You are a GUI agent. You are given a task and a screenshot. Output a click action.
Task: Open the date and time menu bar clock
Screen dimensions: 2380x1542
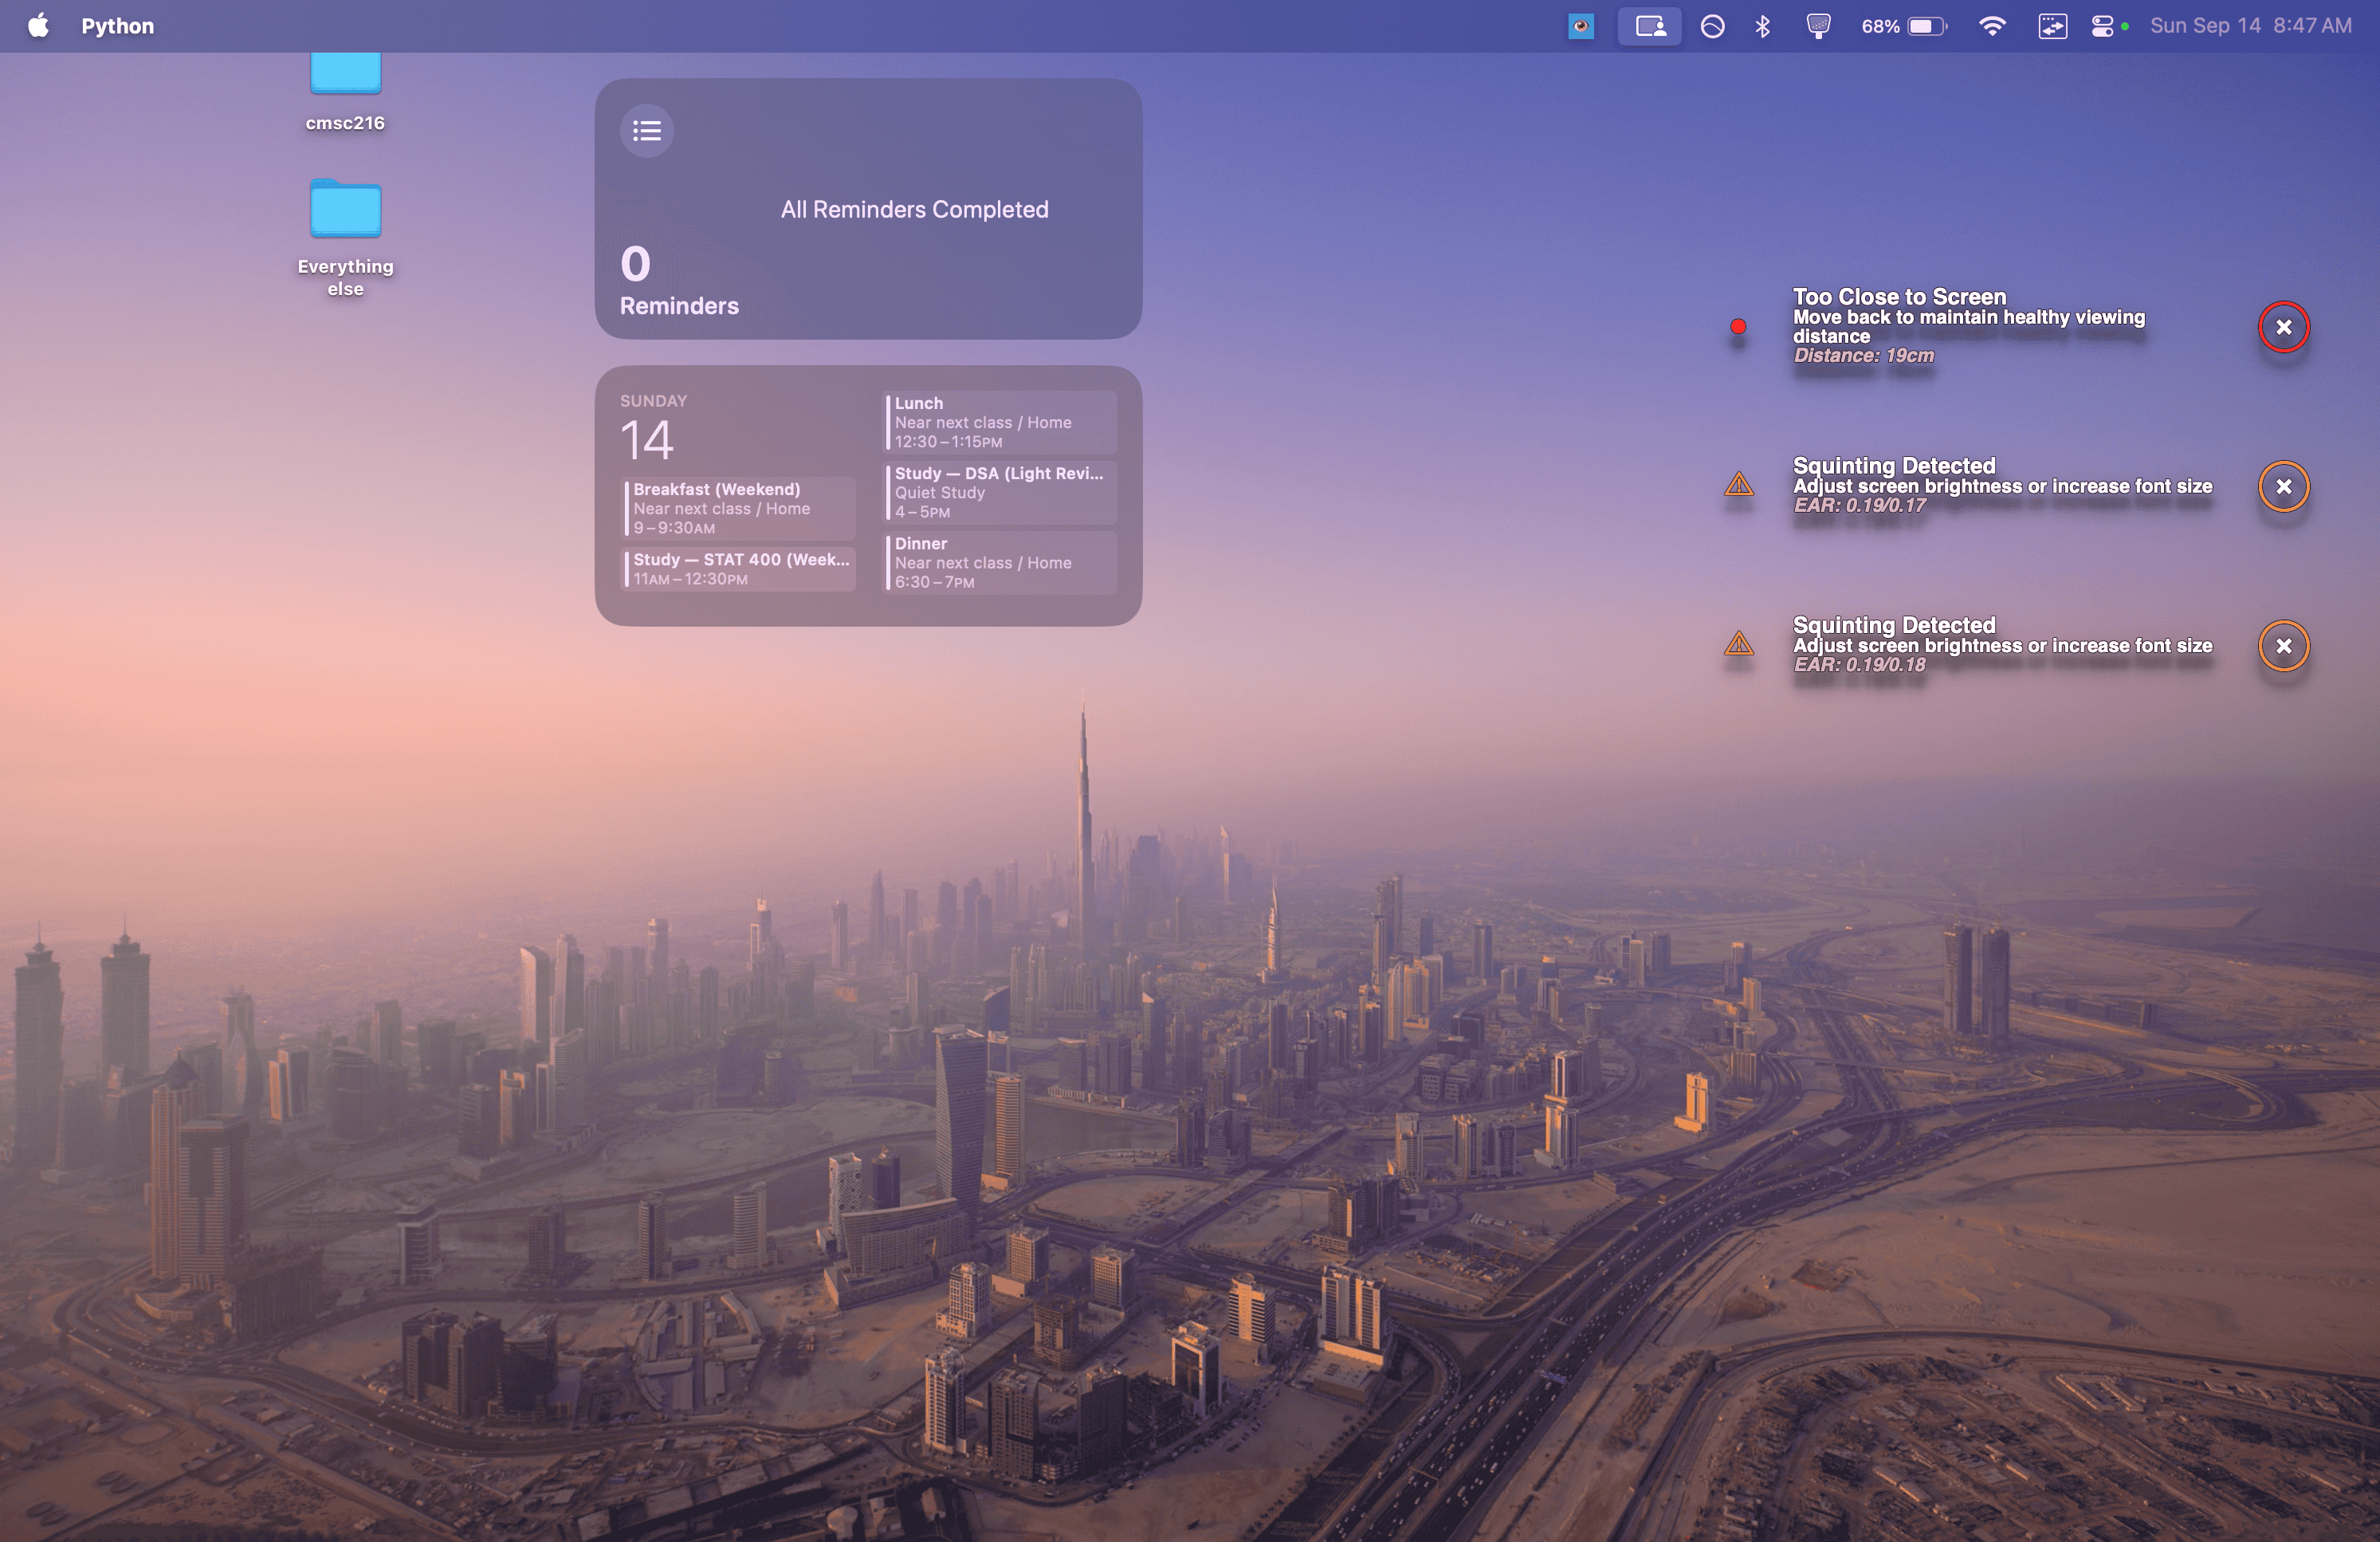pos(2250,26)
